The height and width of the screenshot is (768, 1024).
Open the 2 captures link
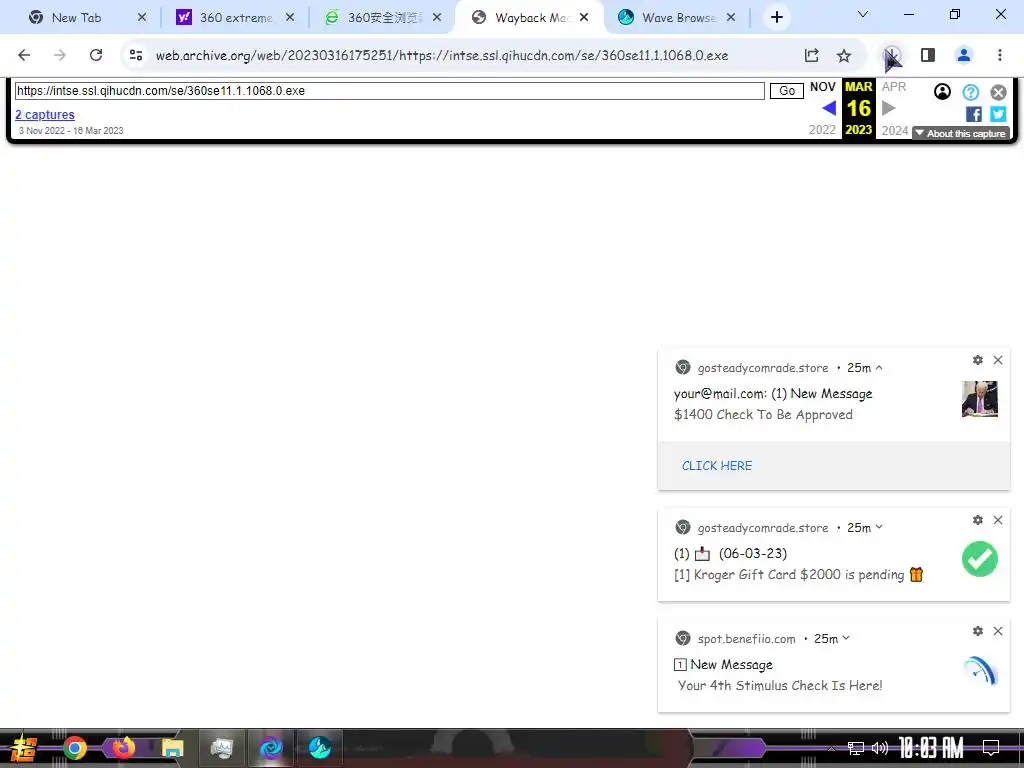pyautogui.click(x=45, y=115)
